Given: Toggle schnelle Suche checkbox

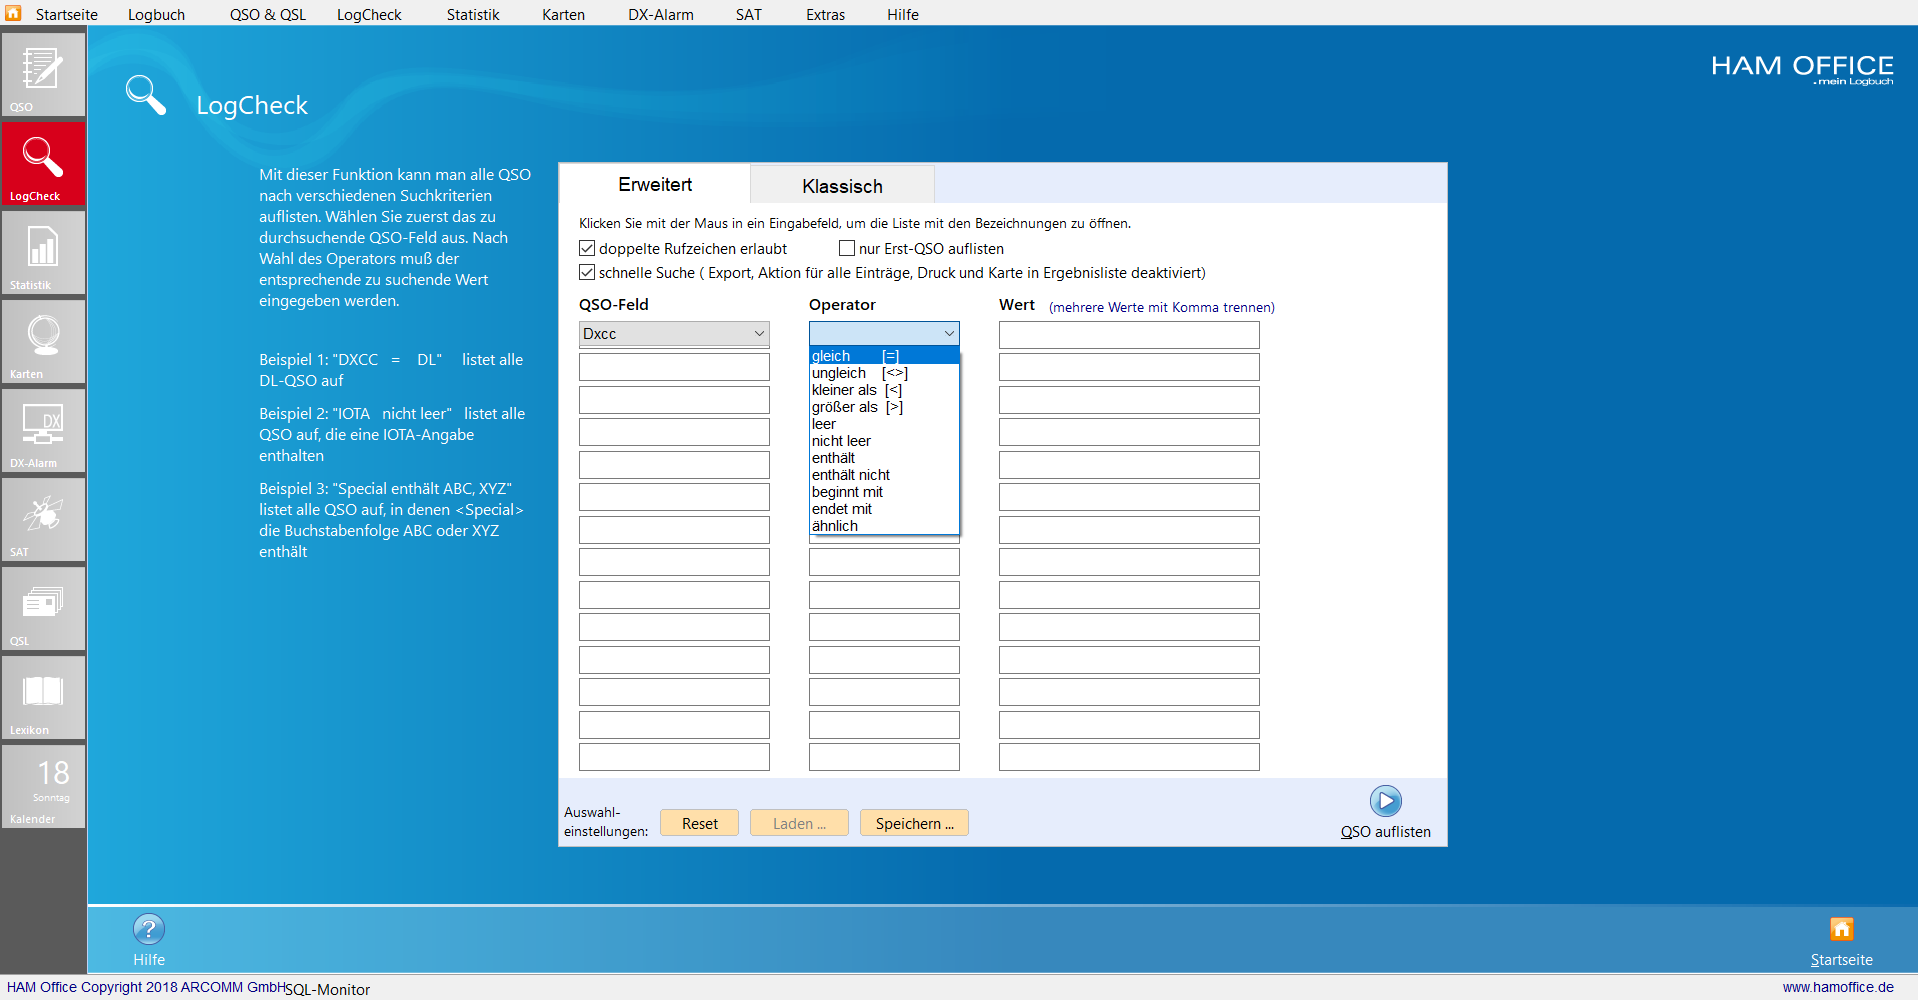Looking at the screenshot, I should [587, 272].
